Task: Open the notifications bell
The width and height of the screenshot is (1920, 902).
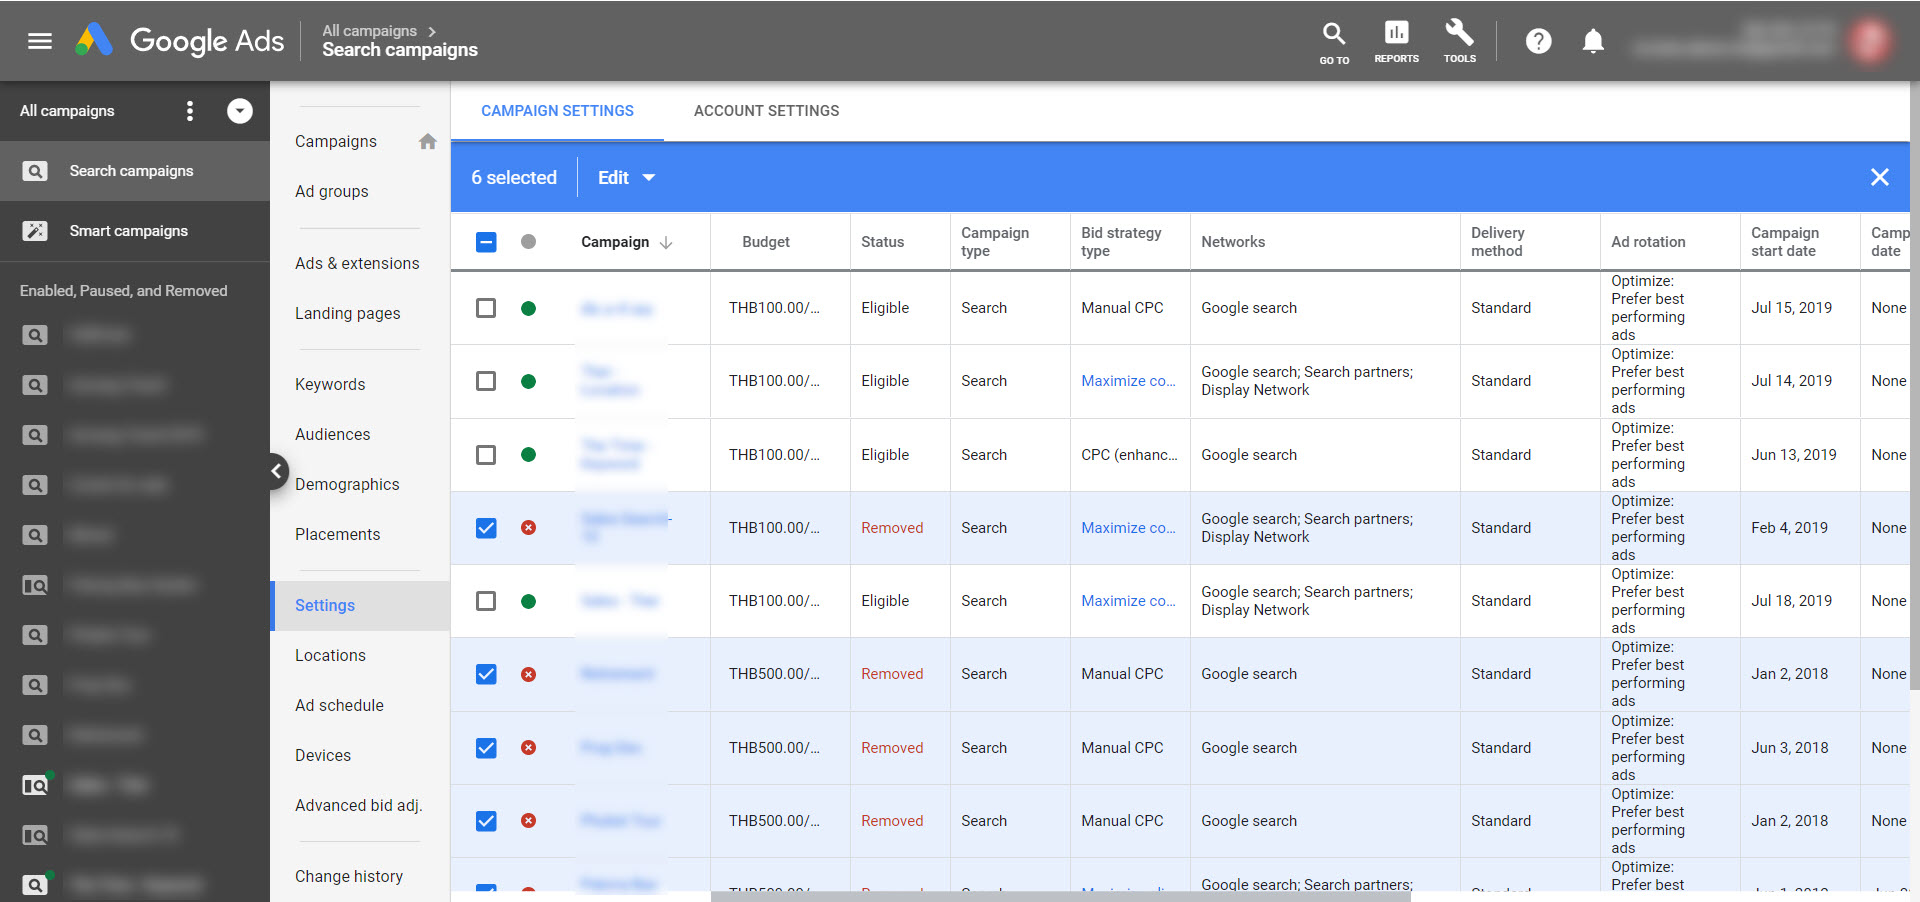Action: (x=1593, y=41)
